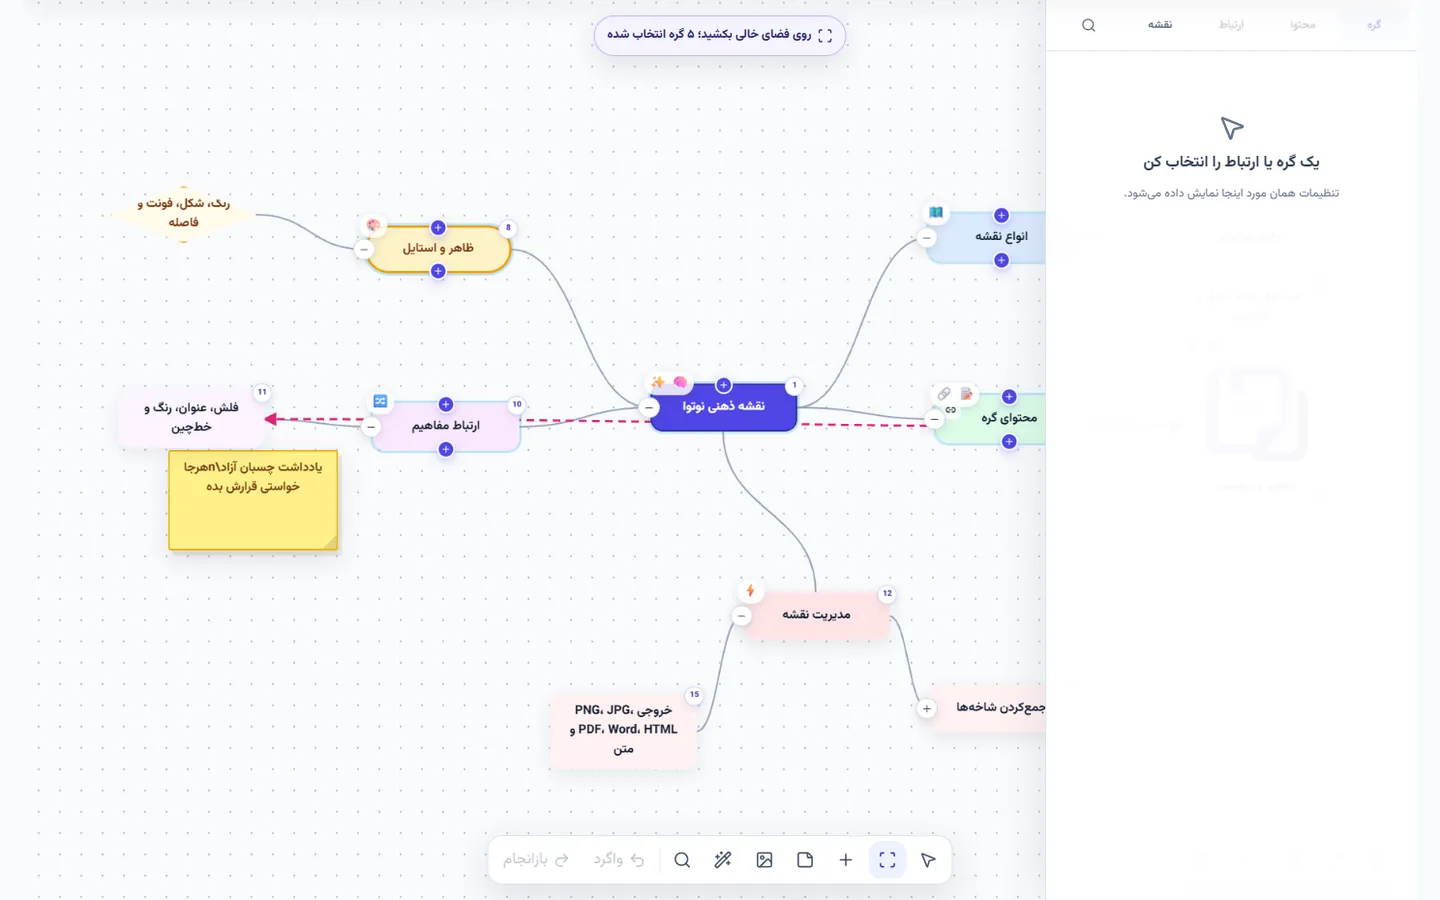The image size is (1440, 900).
Task: Click the sparkles icon on the central node
Action: 658,382
